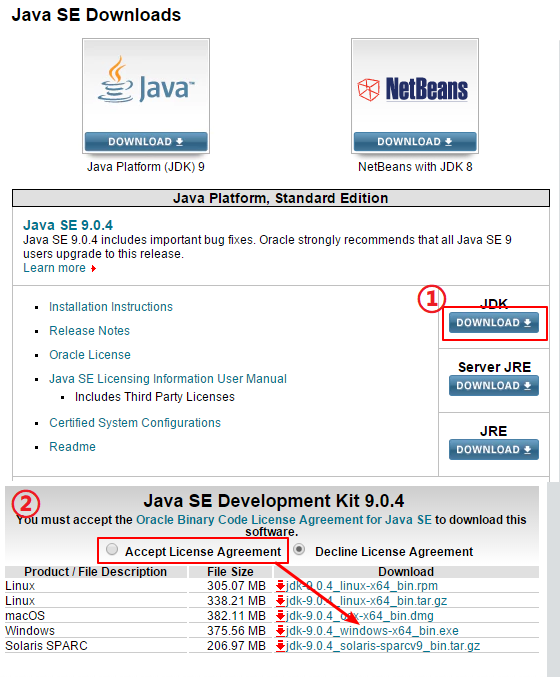The width and height of the screenshot is (560, 677).
Task: Open the Learn more link
Action: [54, 268]
